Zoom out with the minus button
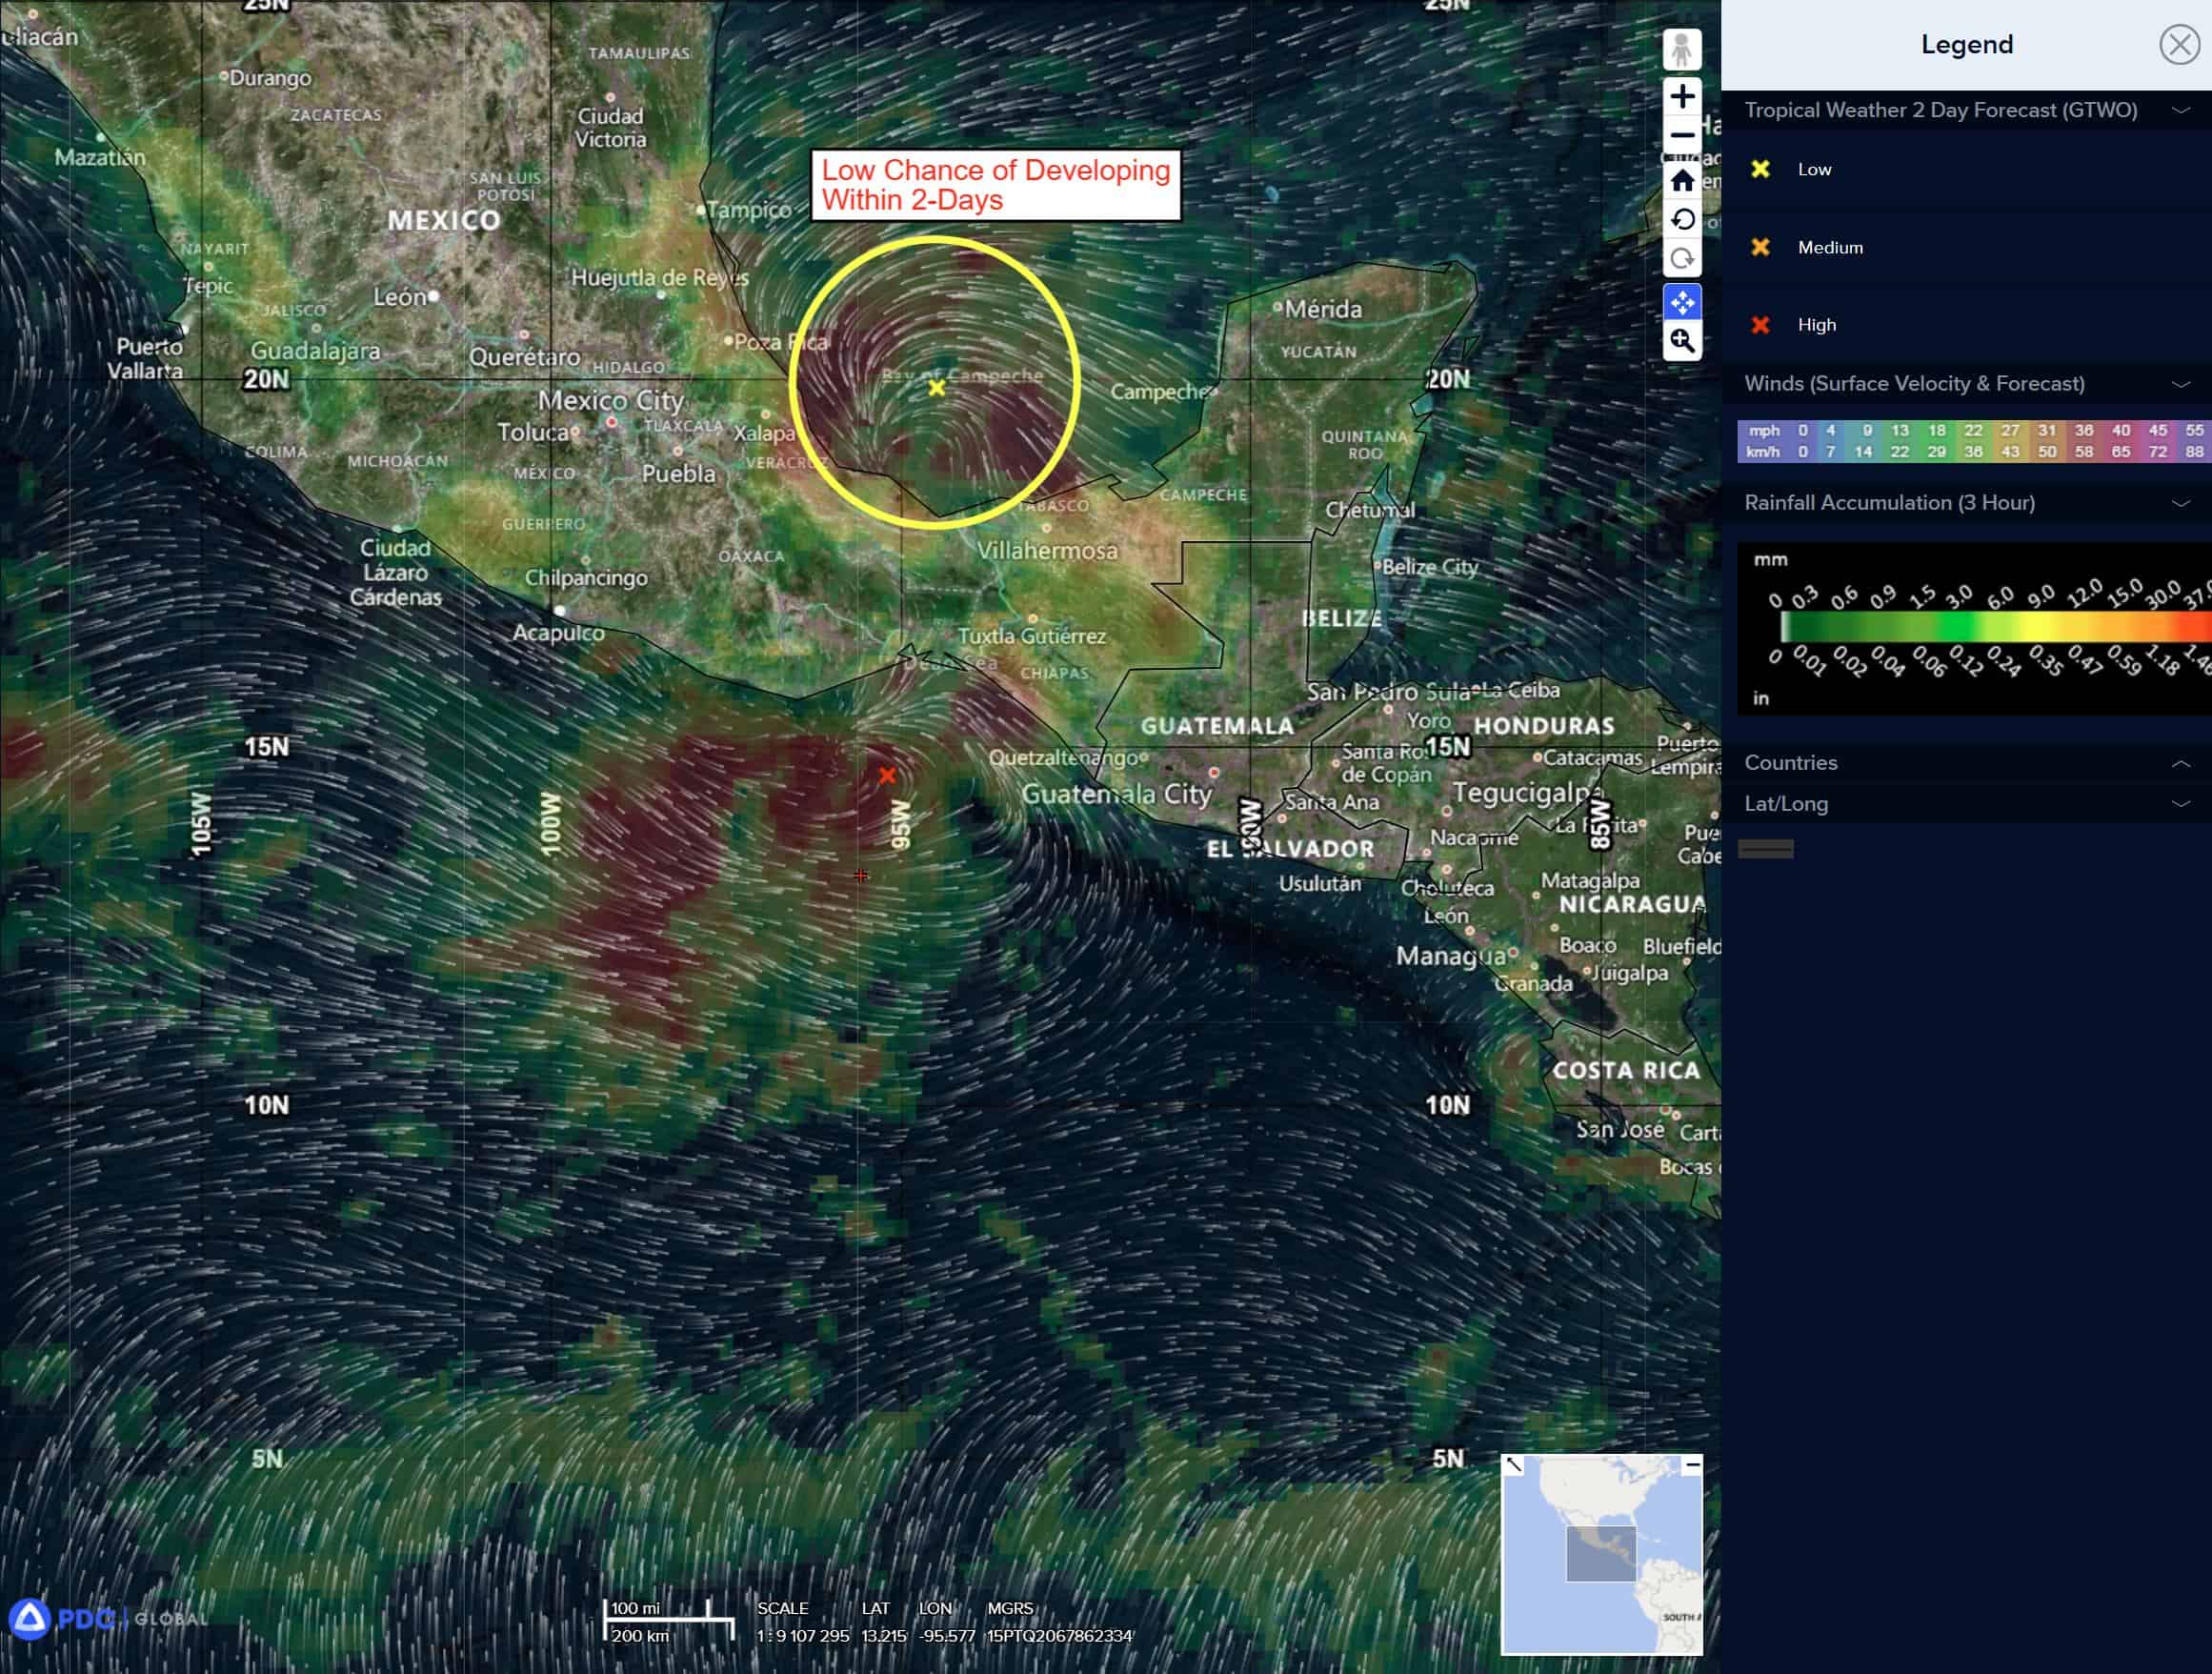 pos(1681,135)
